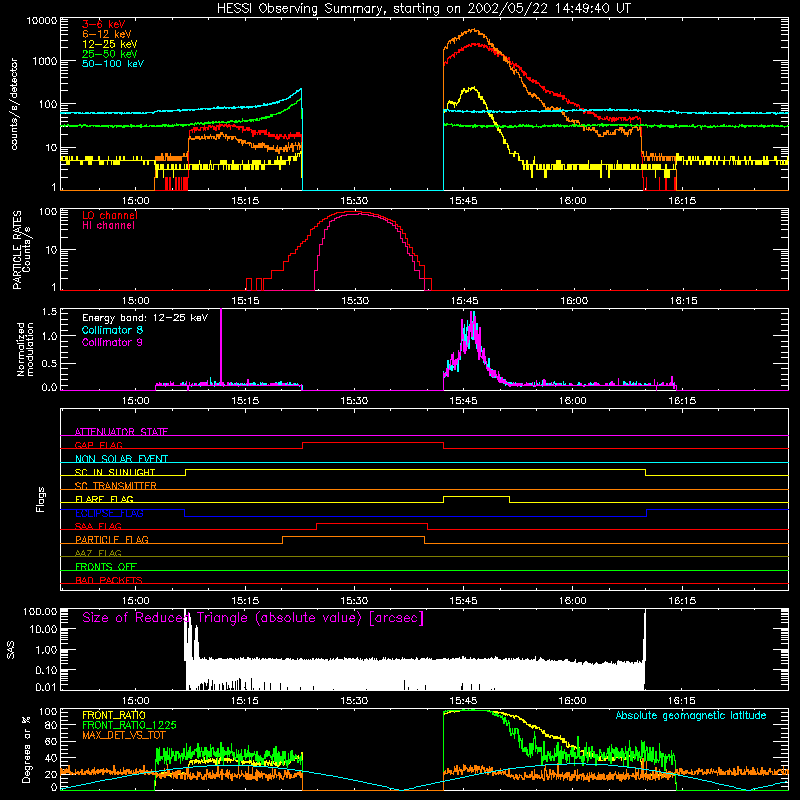Viewport: 800px width, 800px height.
Task: Click the NON_SOLAR_EVENT flag label
Action: 121,459
